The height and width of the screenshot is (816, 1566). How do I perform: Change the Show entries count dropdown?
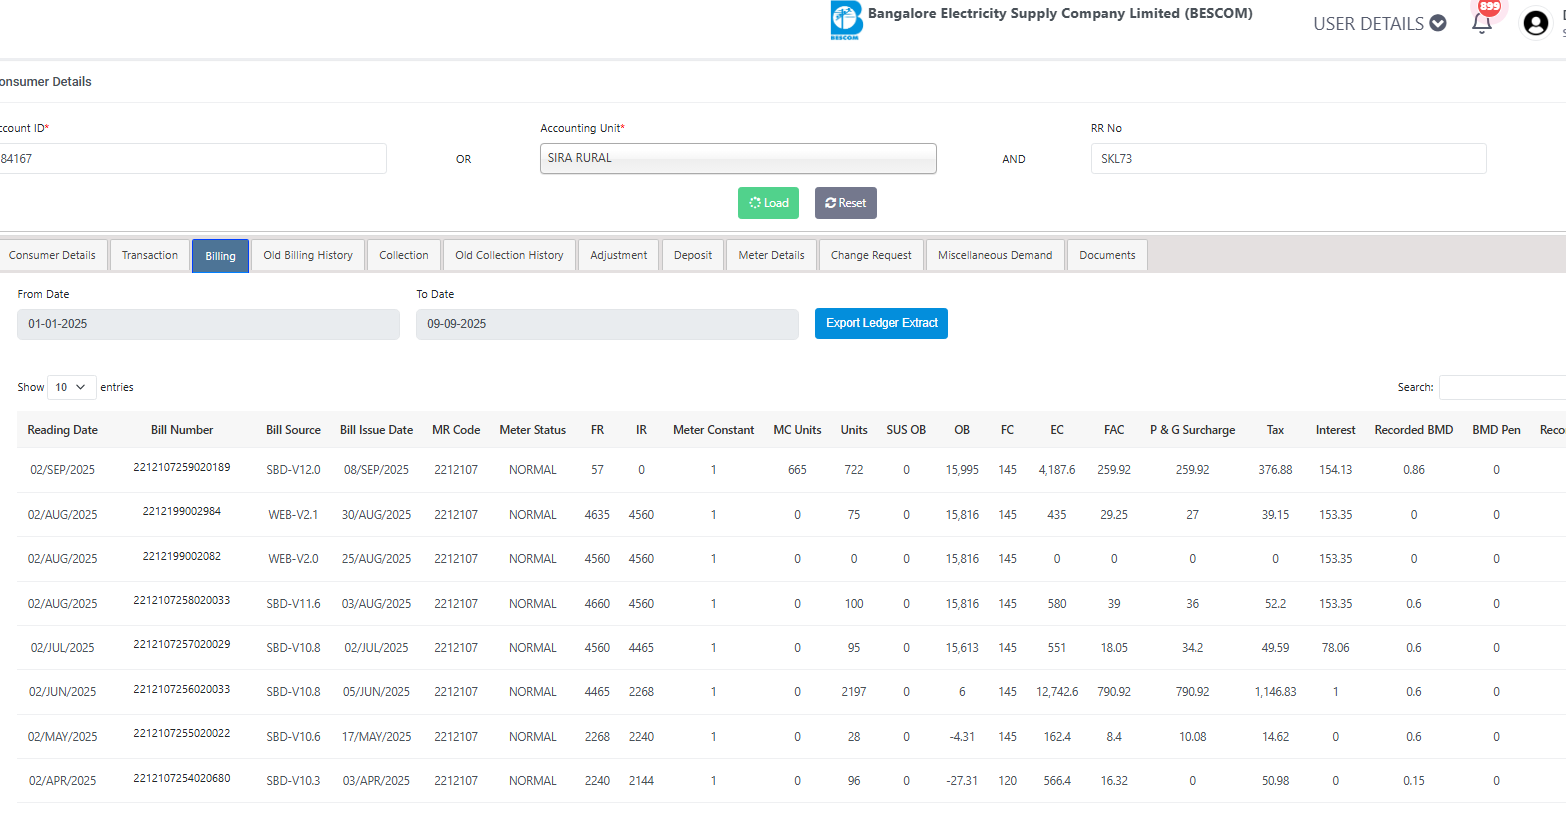tap(71, 387)
